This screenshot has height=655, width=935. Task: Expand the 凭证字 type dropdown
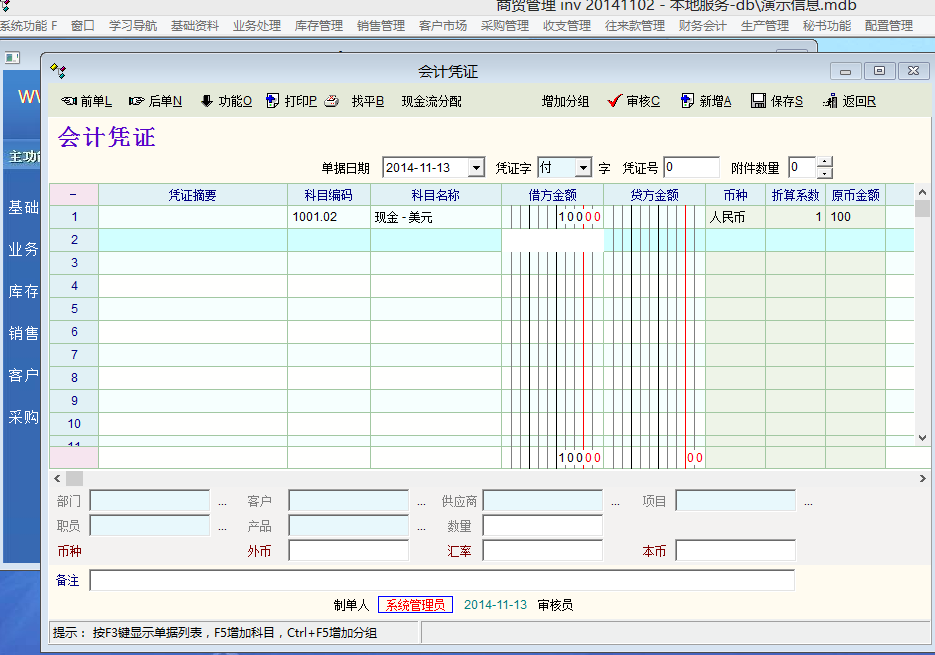click(x=582, y=168)
